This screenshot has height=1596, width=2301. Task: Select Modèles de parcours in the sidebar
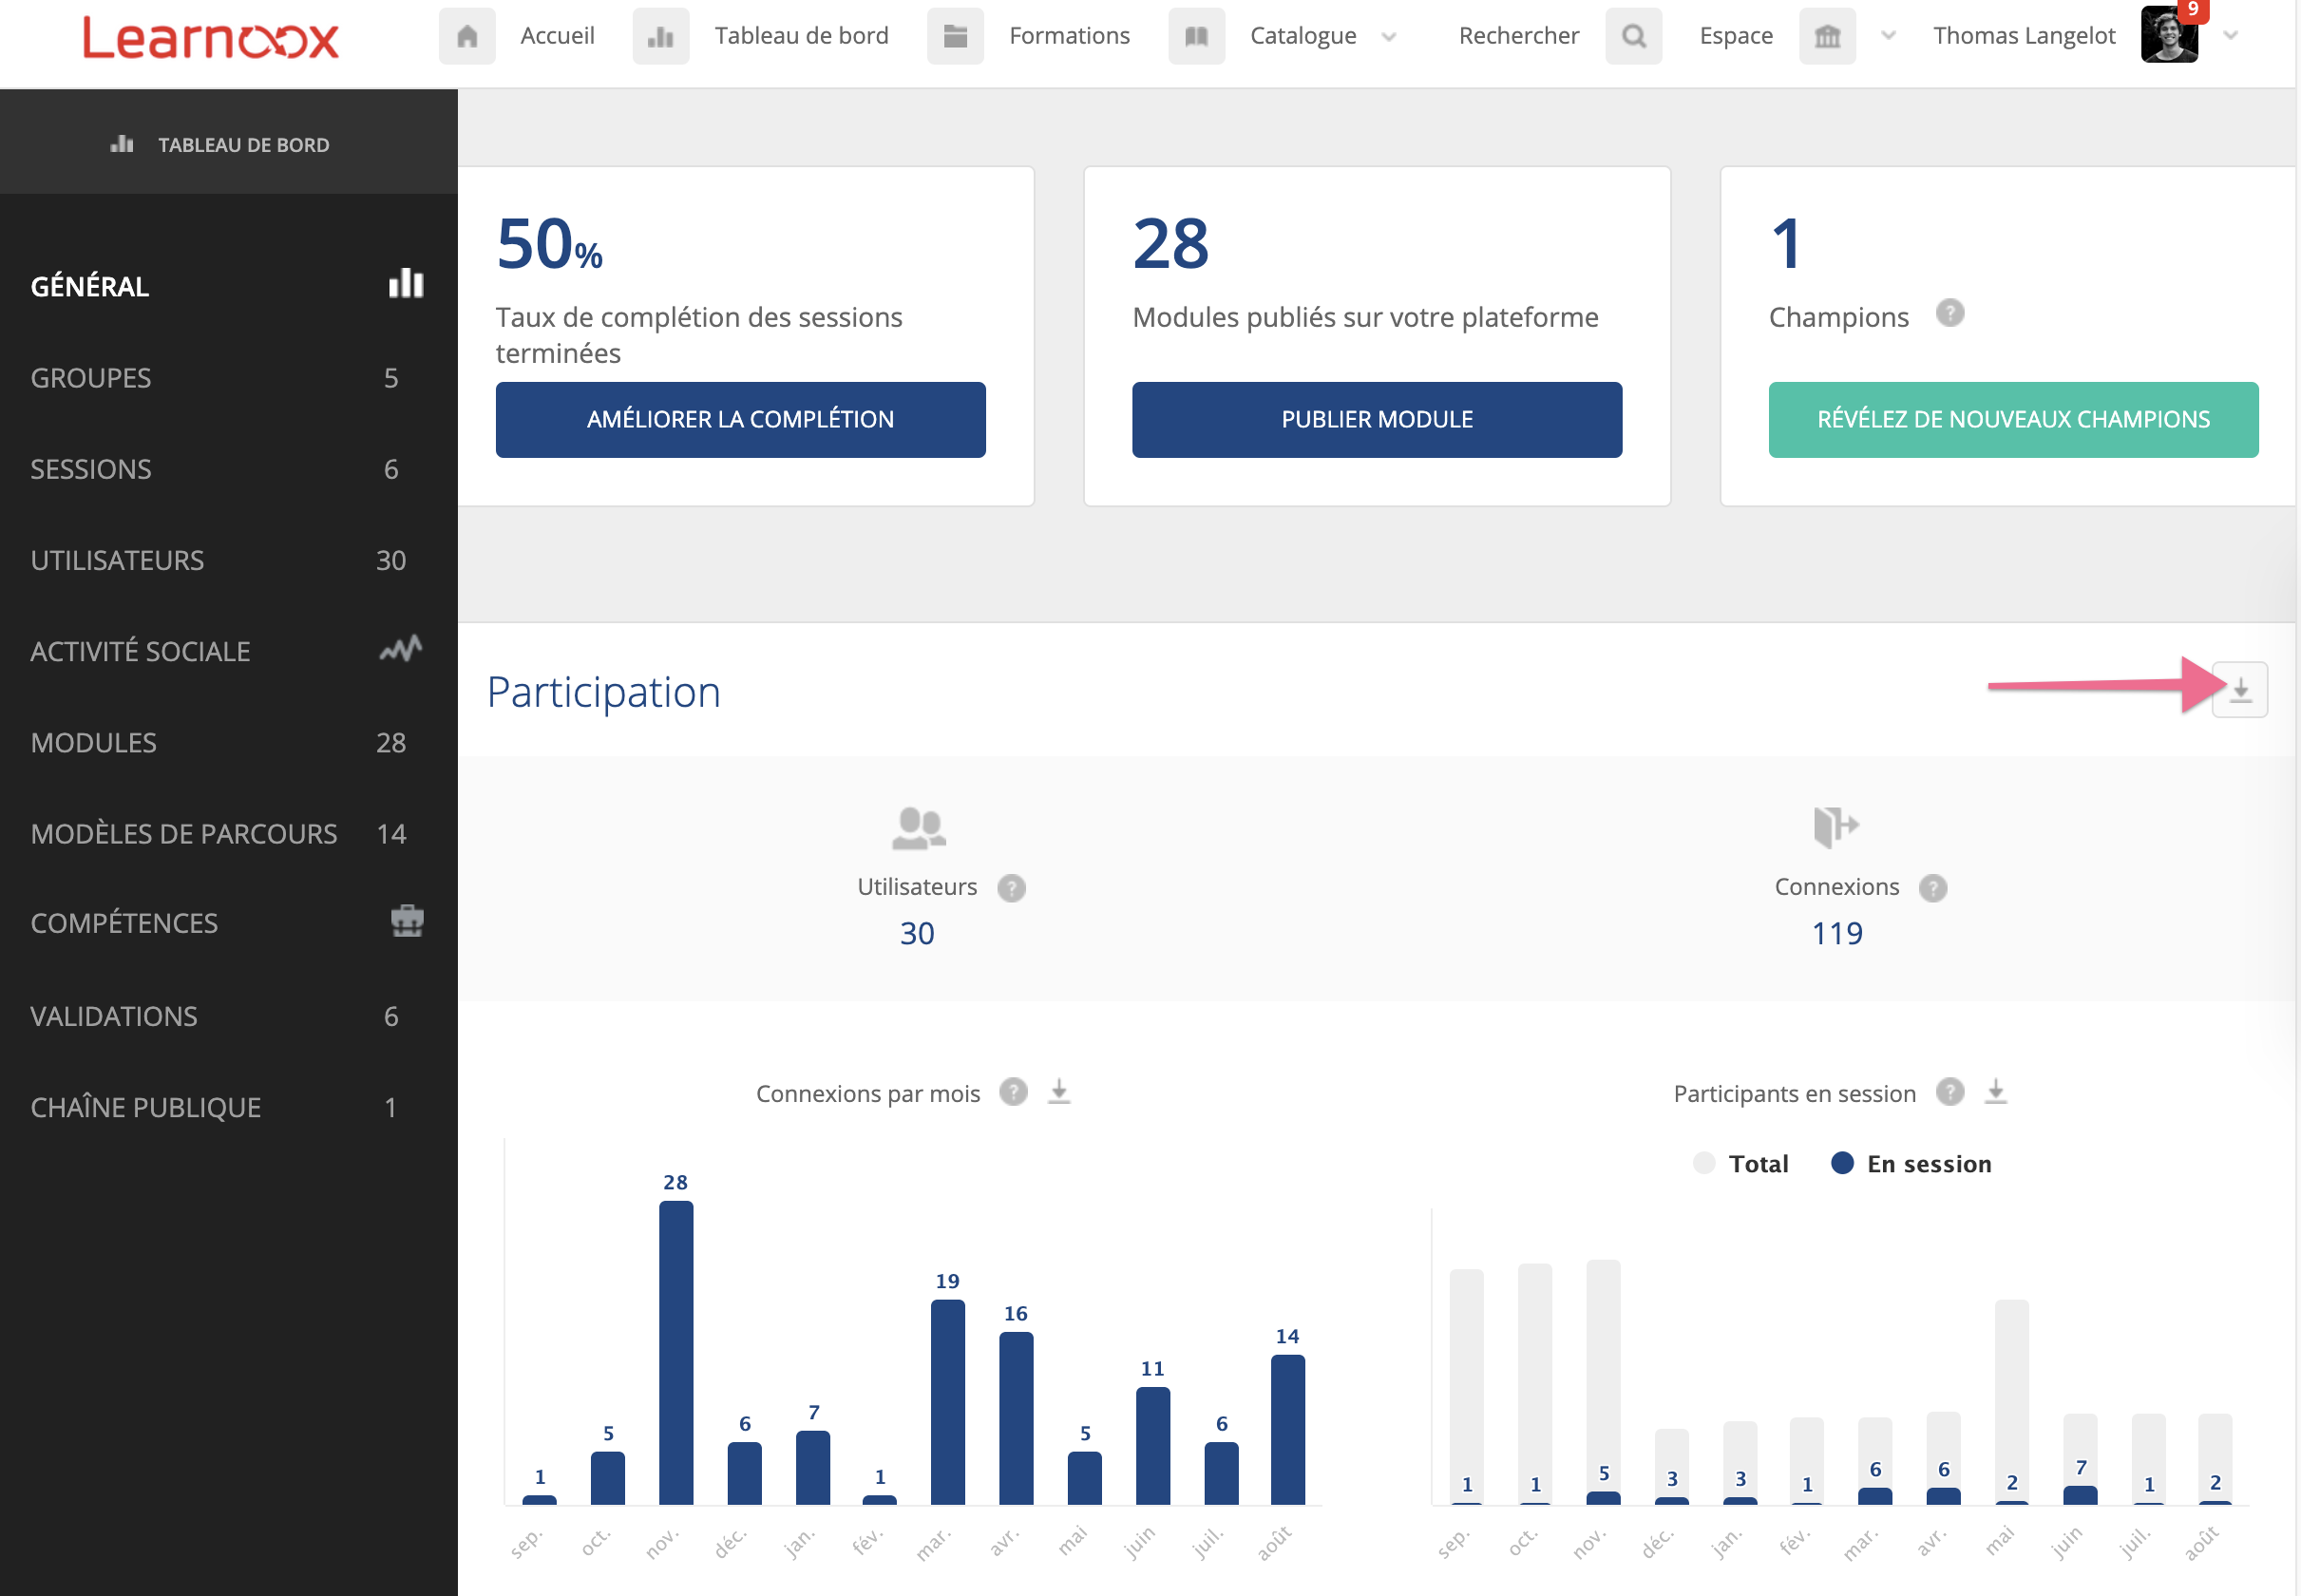pos(184,834)
